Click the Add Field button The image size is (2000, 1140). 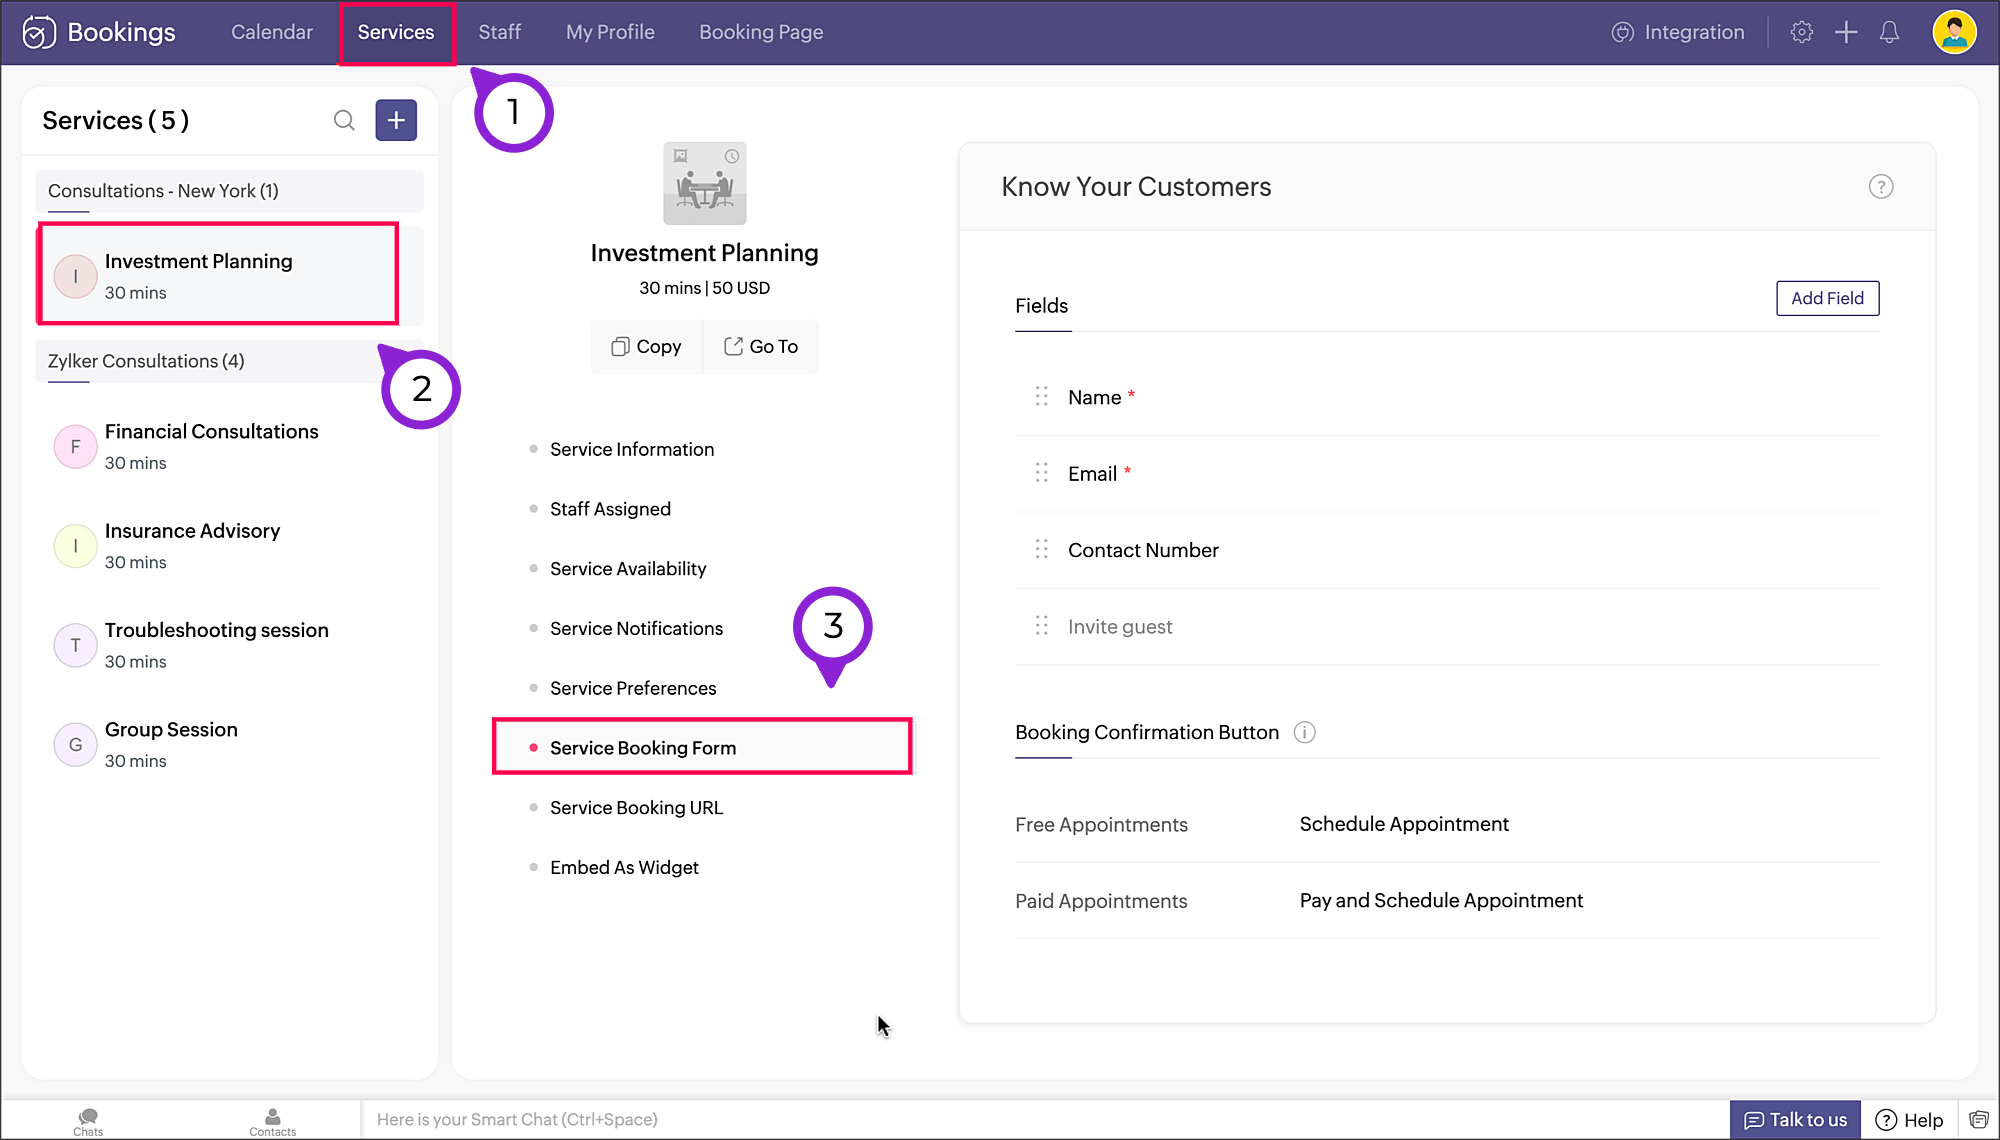click(x=1827, y=298)
